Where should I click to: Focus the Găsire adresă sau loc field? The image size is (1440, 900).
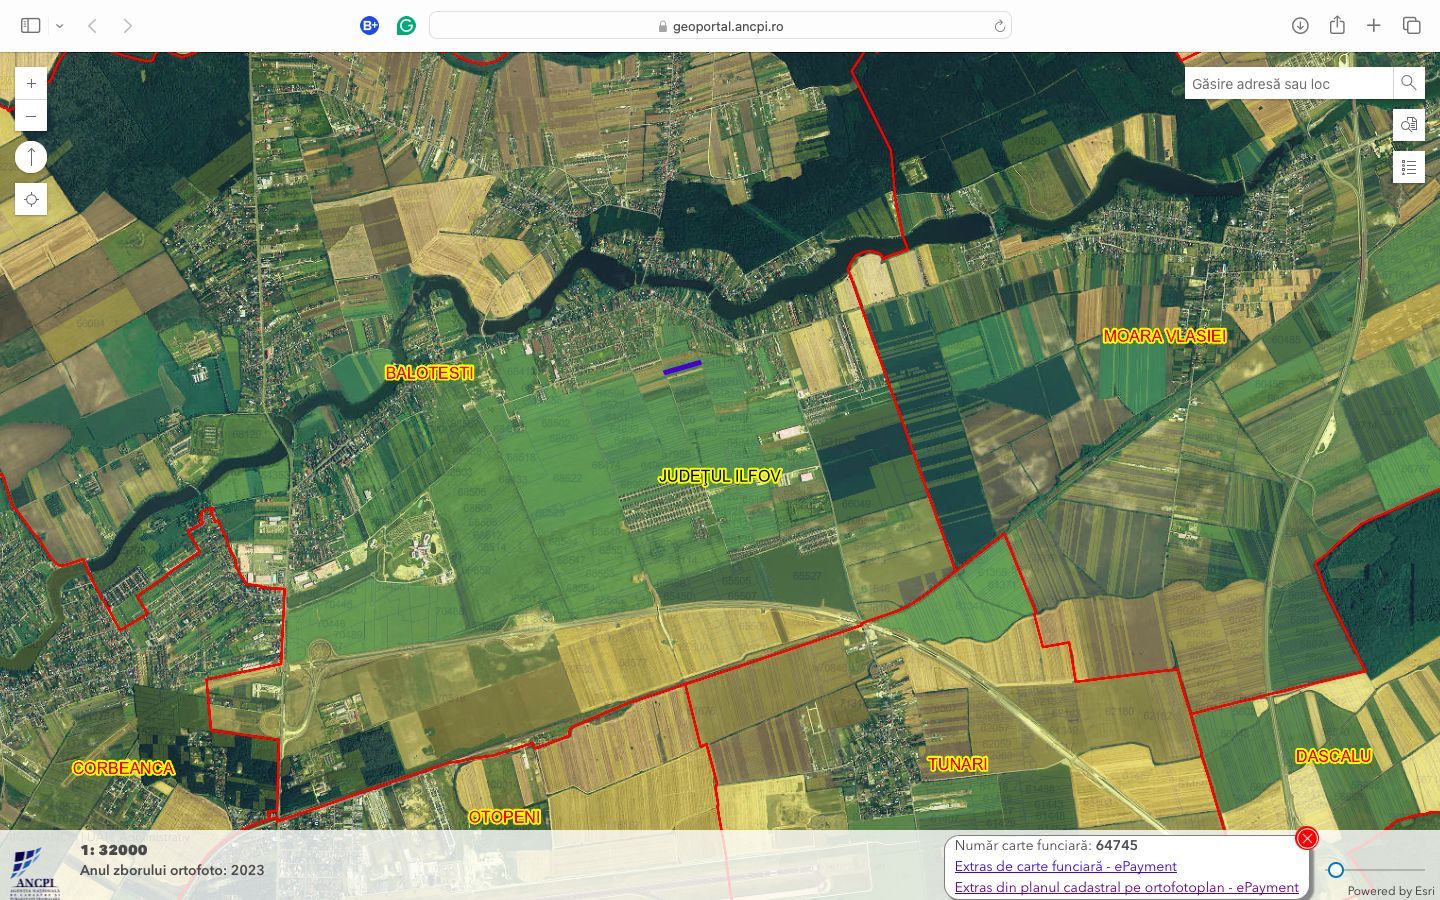click(1288, 84)
